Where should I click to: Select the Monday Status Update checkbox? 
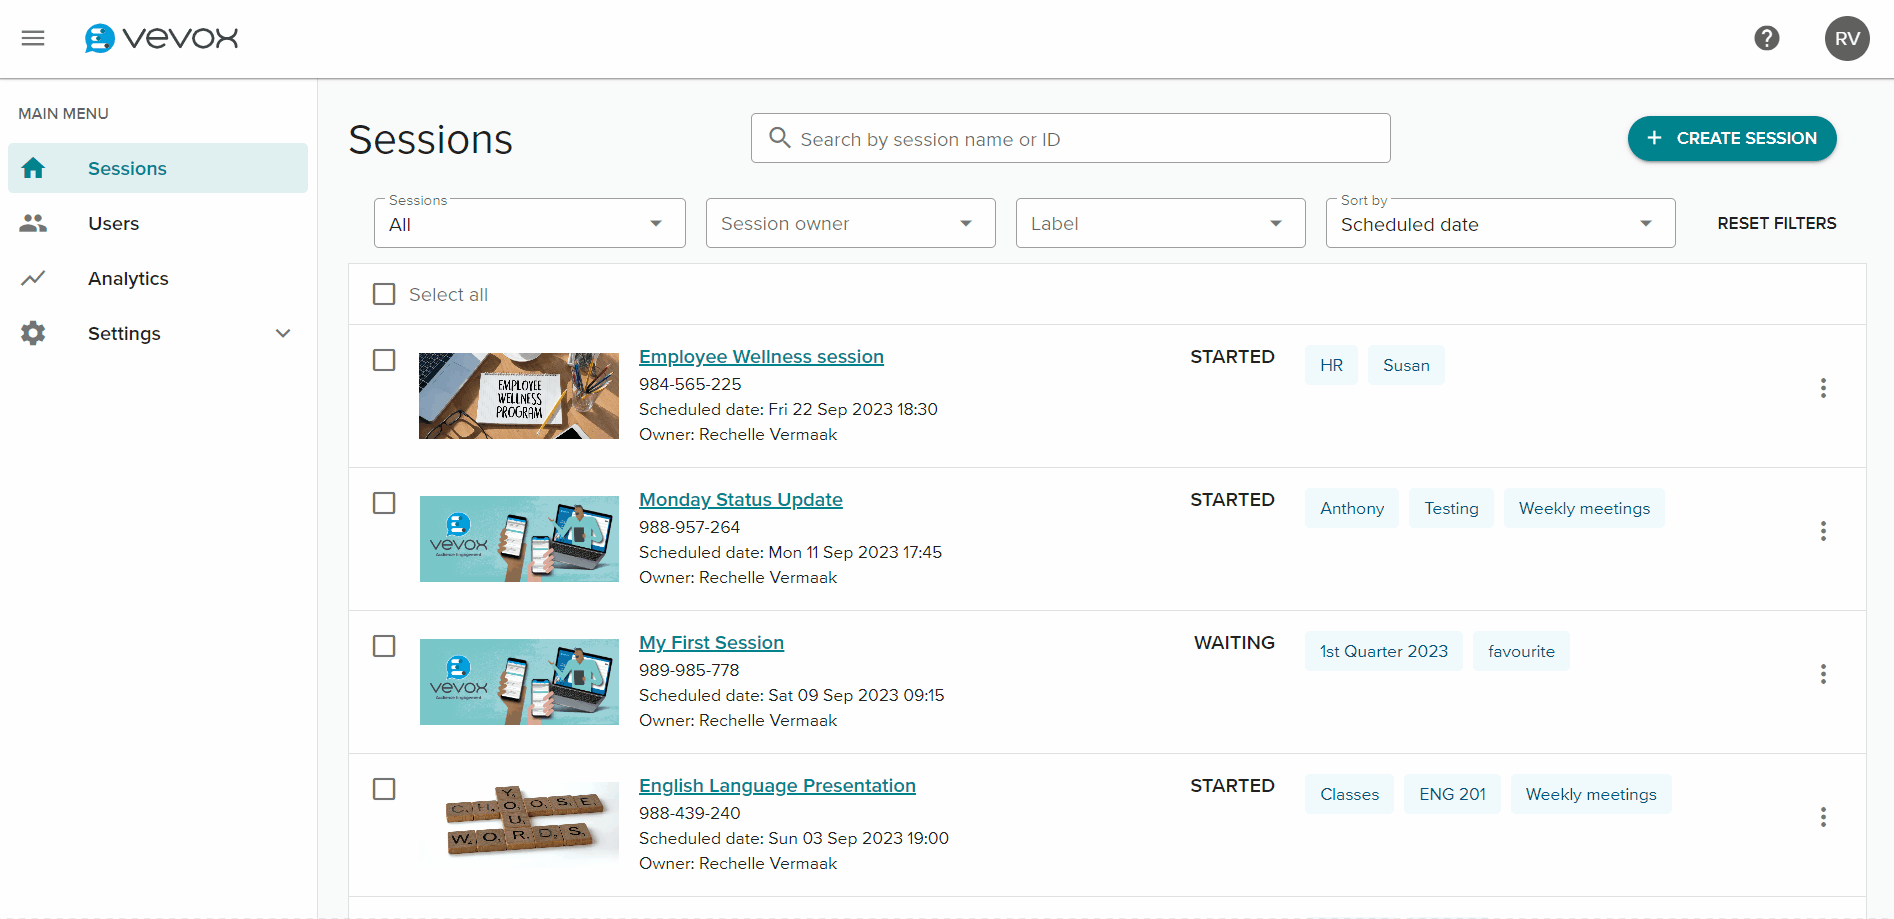tap(384, 503)
